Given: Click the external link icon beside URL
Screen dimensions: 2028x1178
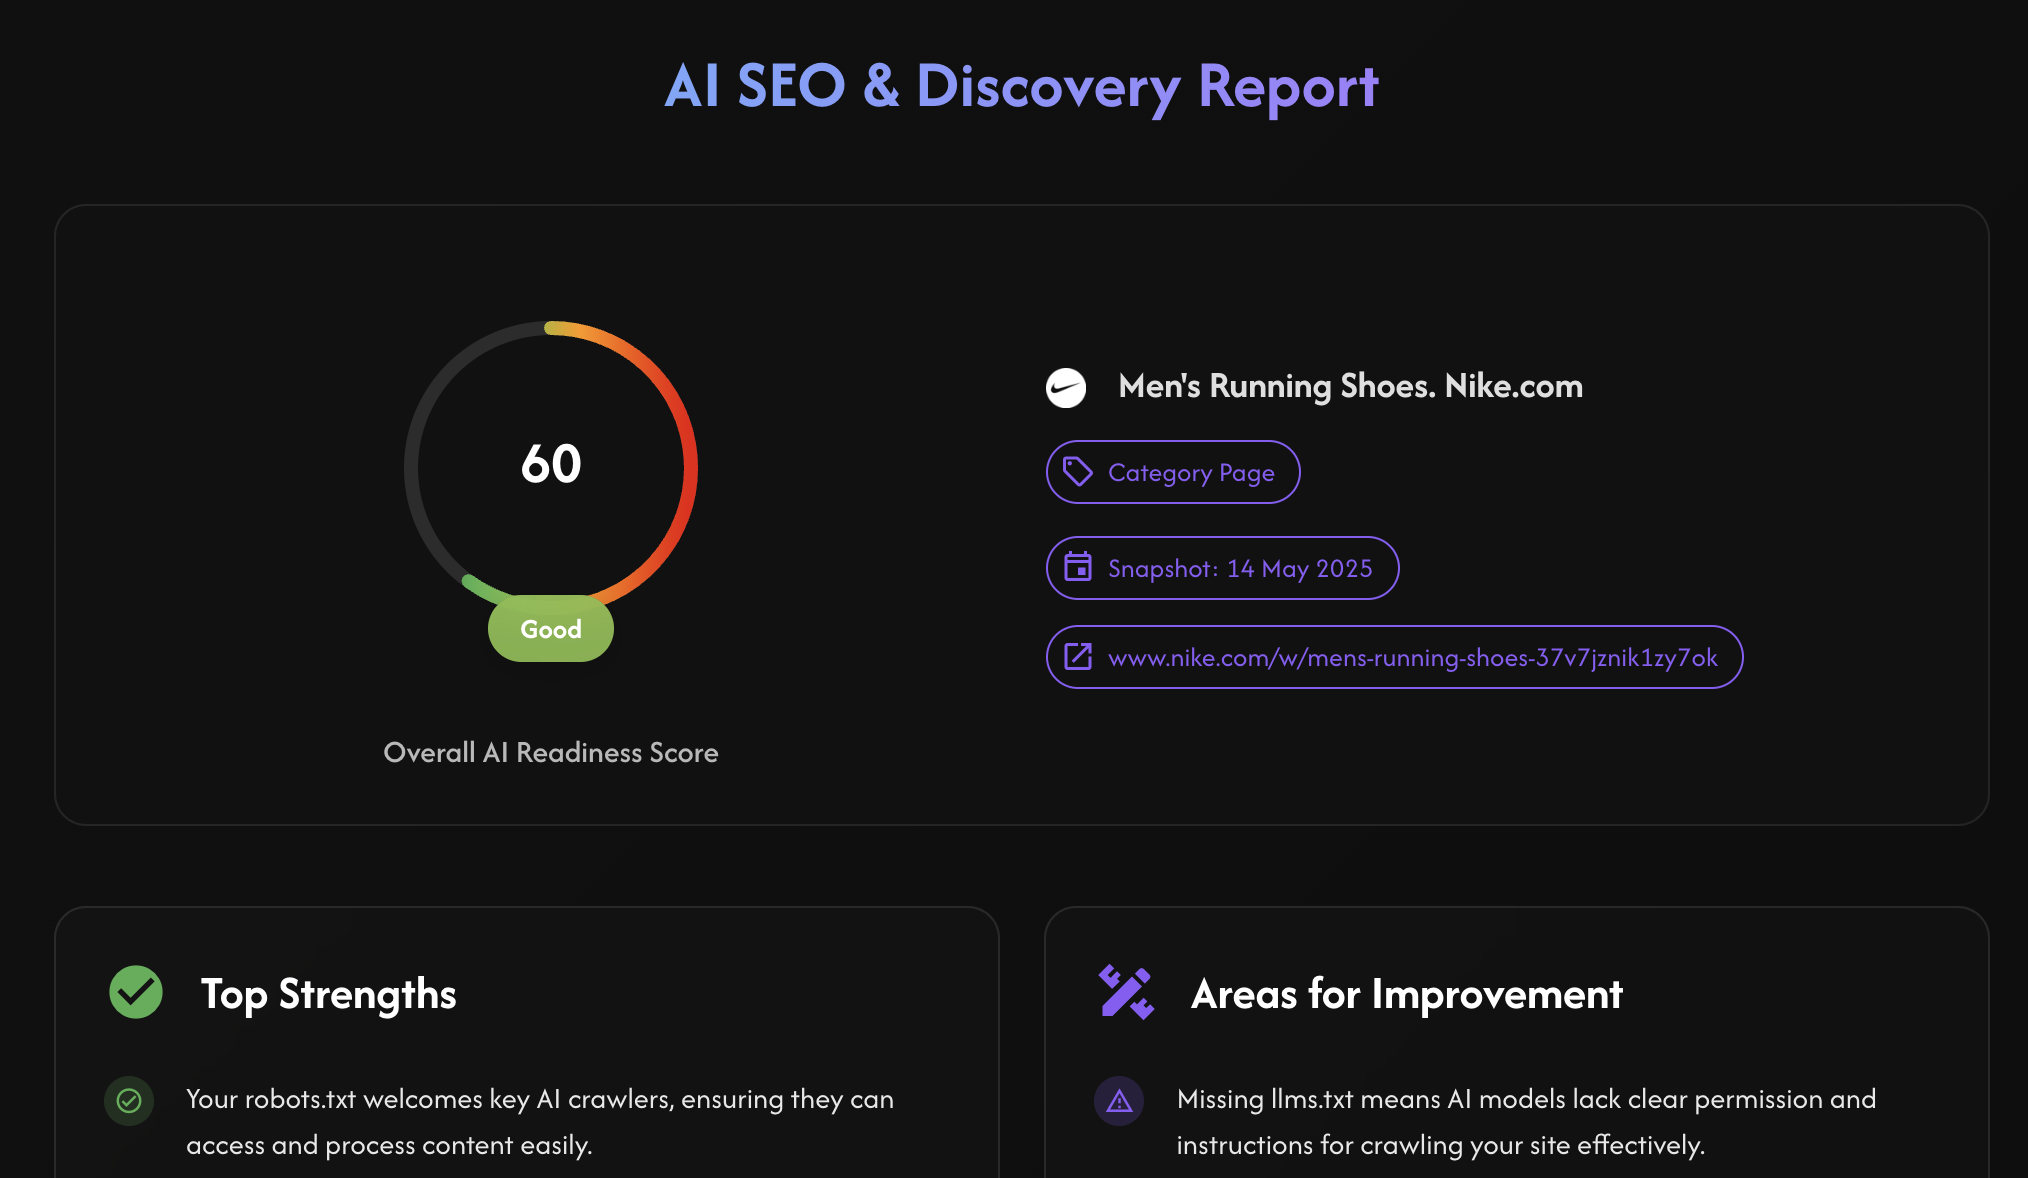Looking at the screenshot, I should pos(1077,657).
